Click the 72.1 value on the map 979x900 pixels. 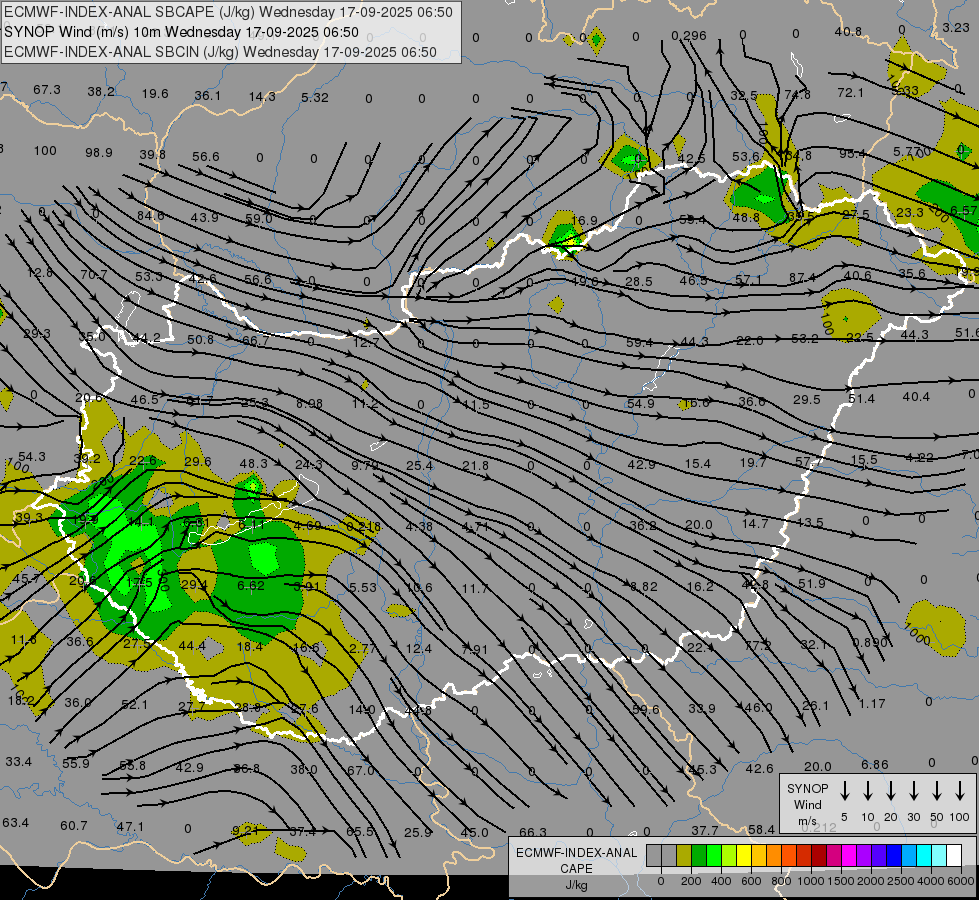(850, 92)
